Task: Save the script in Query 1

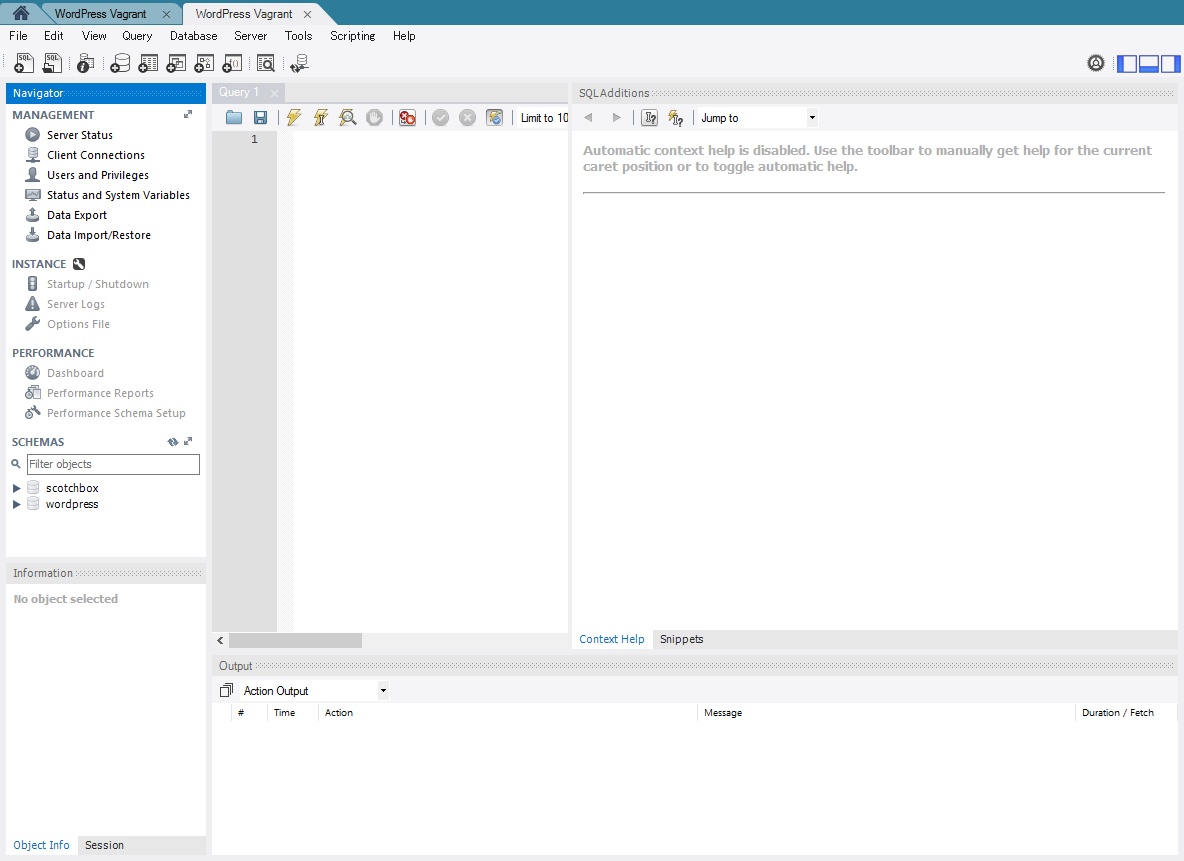Action: click(x=261, y=118)
